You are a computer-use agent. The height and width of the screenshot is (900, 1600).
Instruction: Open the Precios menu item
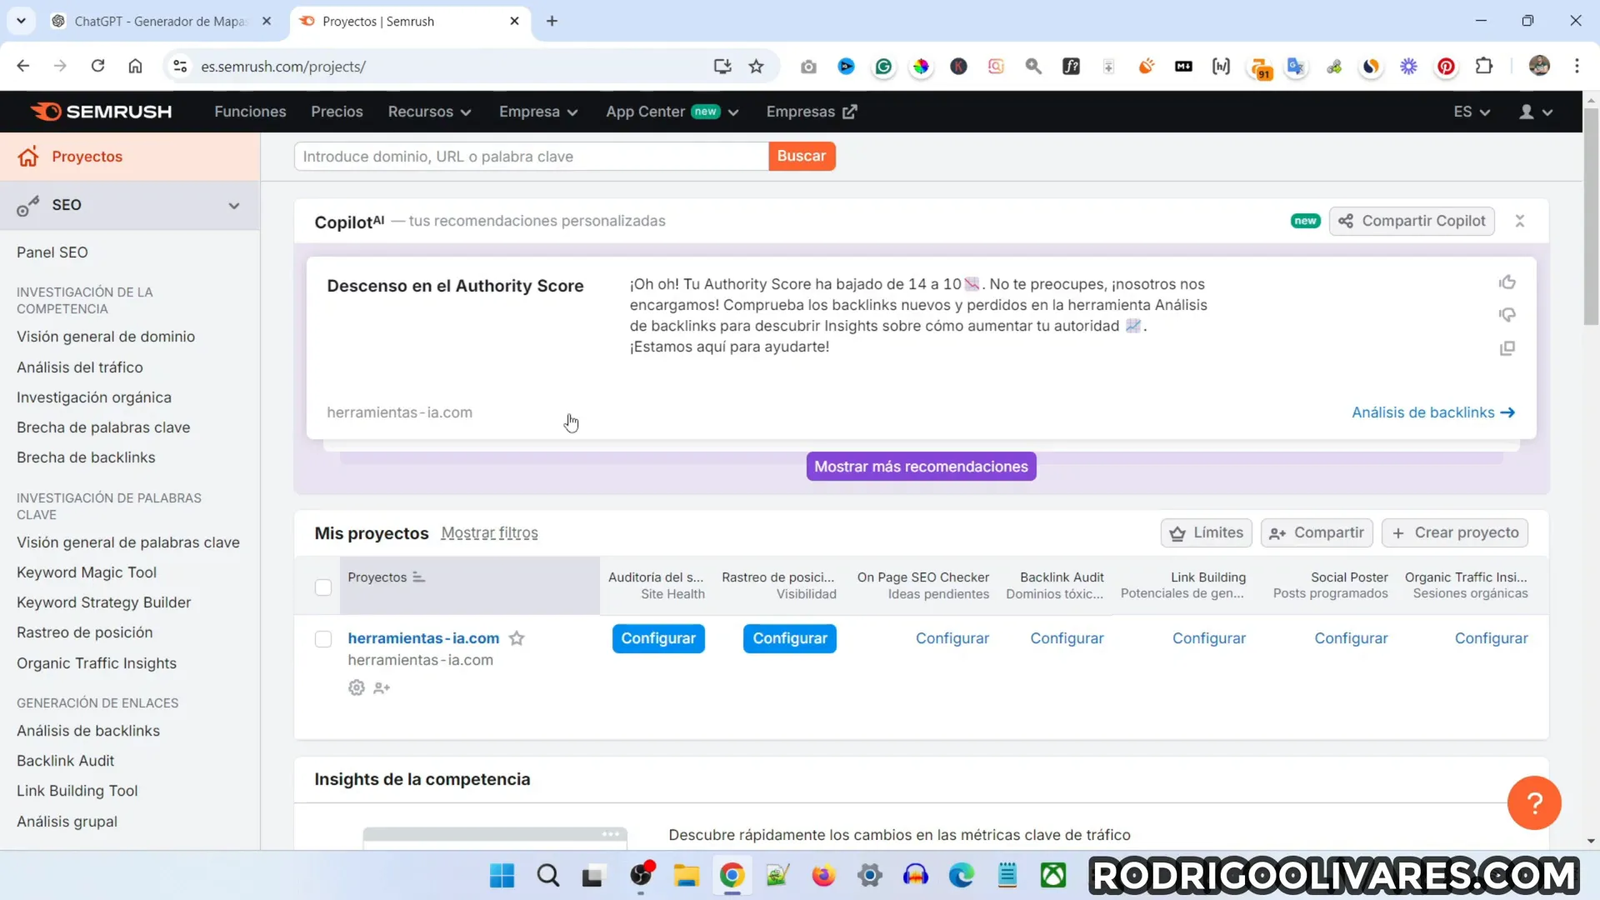[336, 111]
